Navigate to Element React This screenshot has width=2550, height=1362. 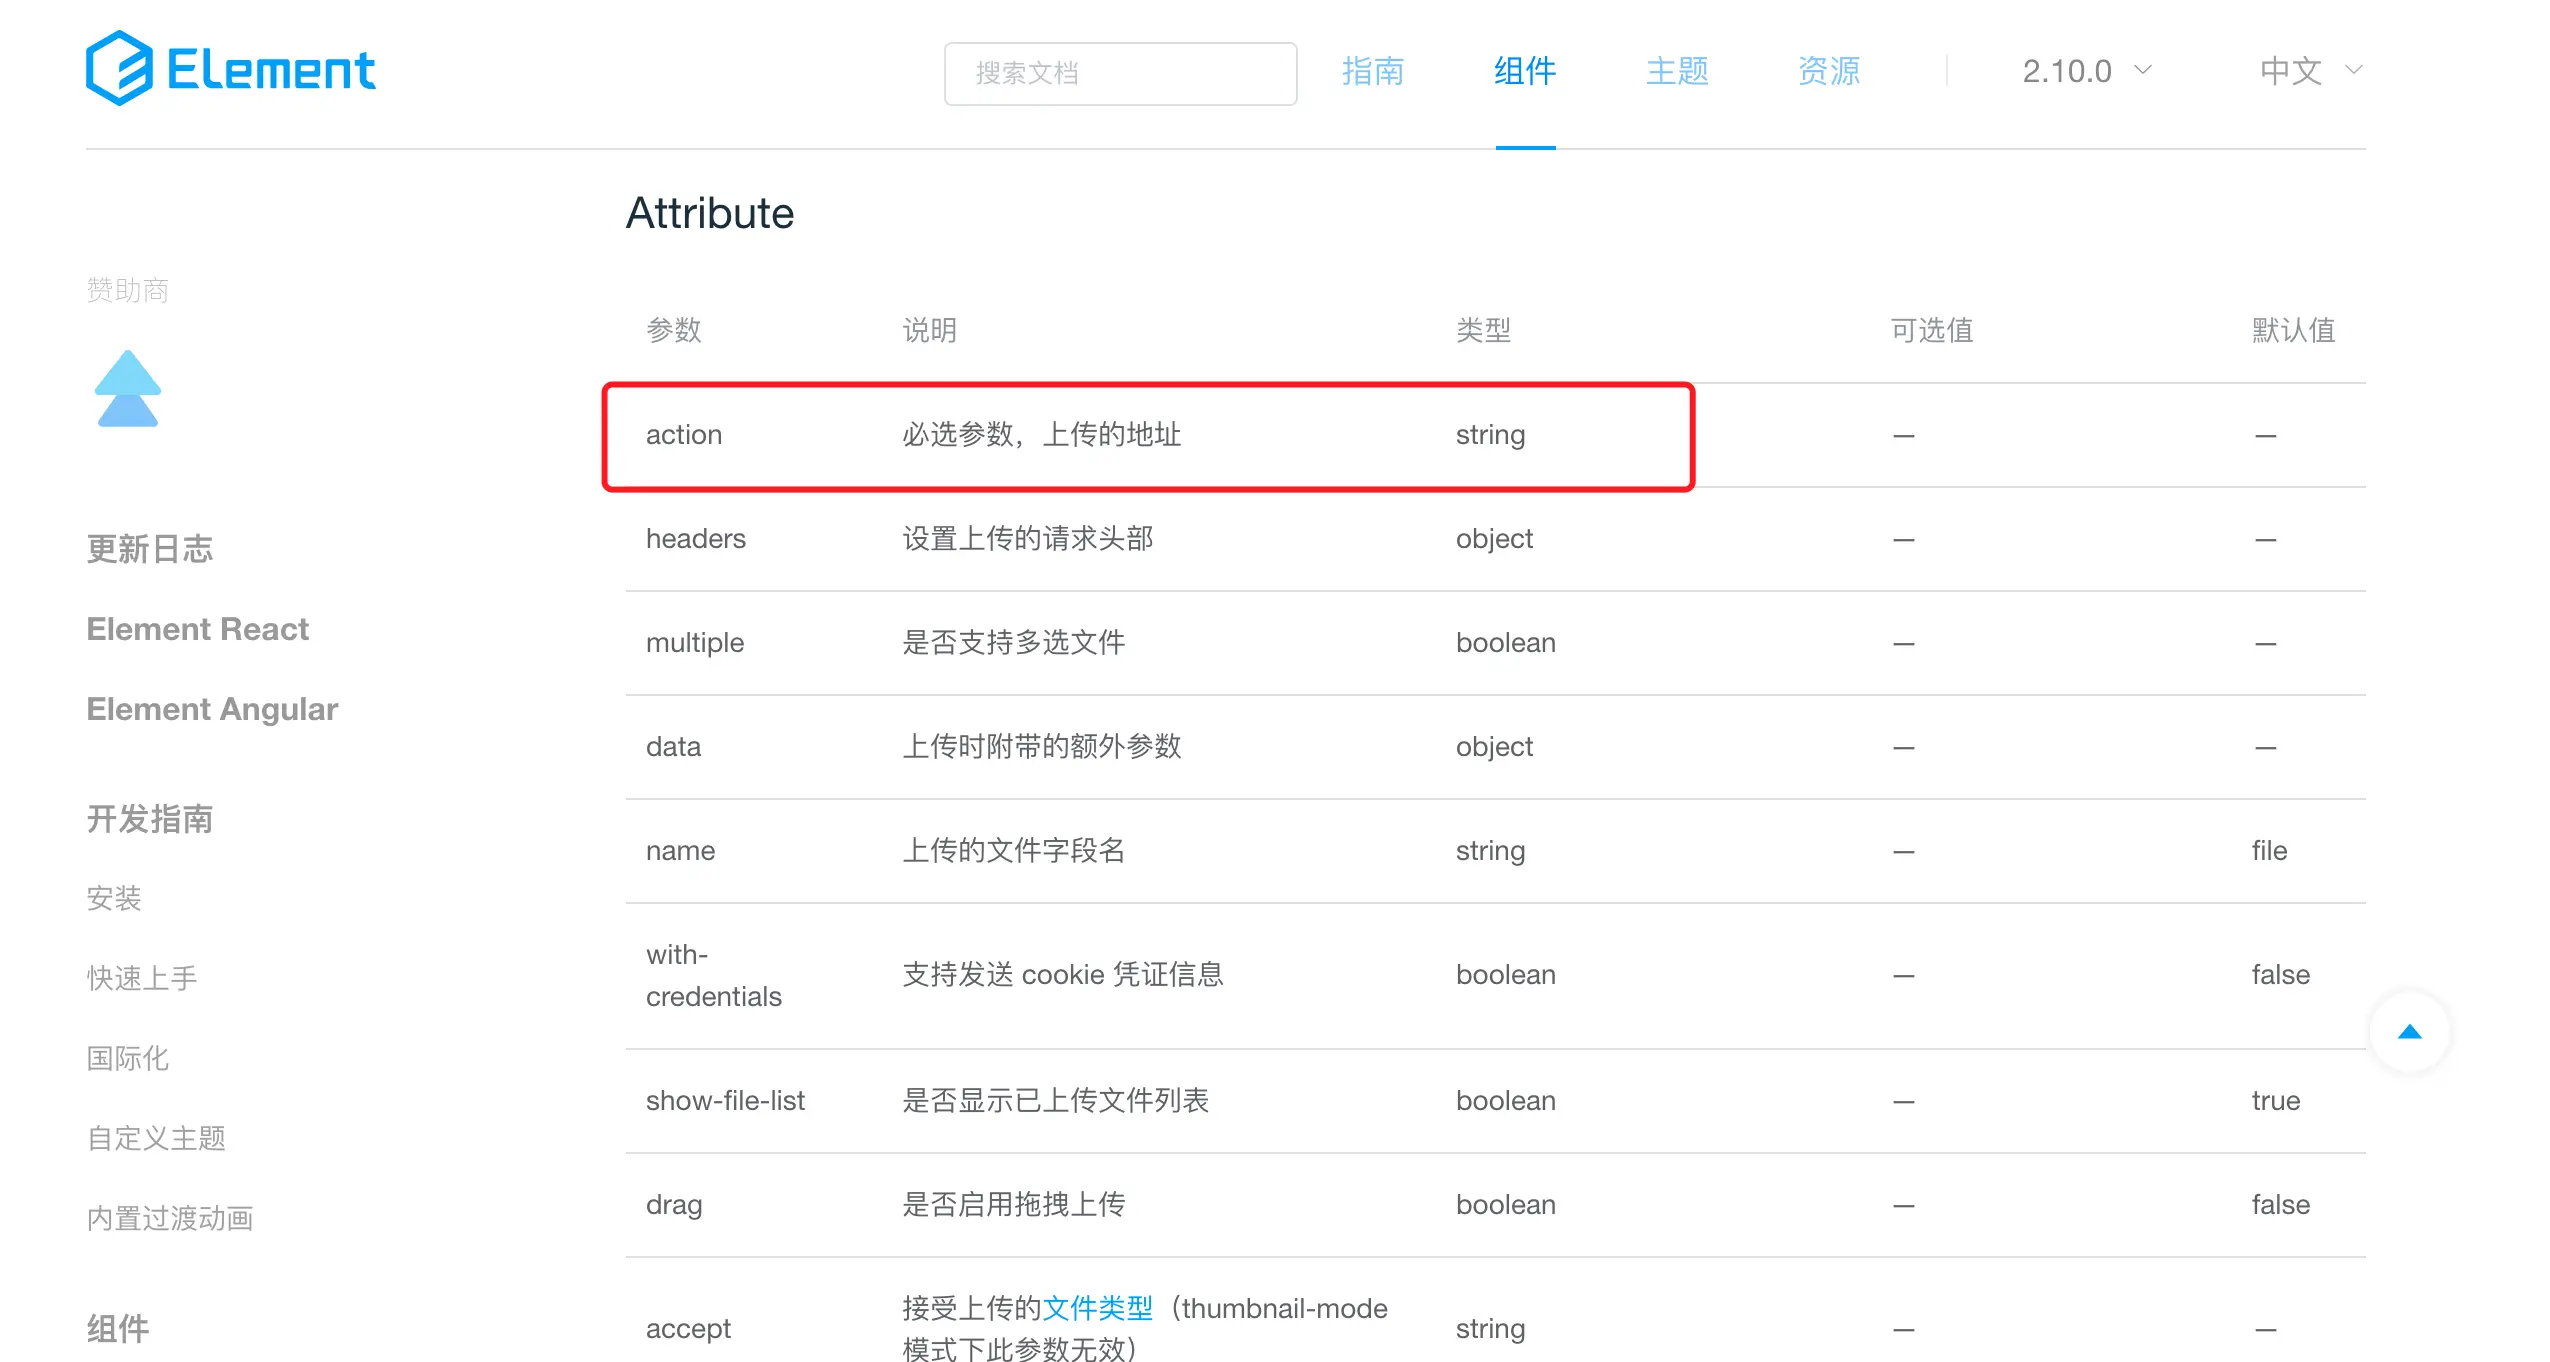click(x=197, y=628)
